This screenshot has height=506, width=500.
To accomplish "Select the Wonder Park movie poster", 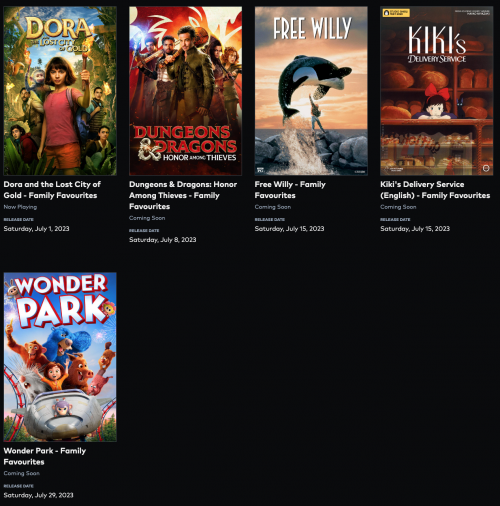I will pos(60,357).
